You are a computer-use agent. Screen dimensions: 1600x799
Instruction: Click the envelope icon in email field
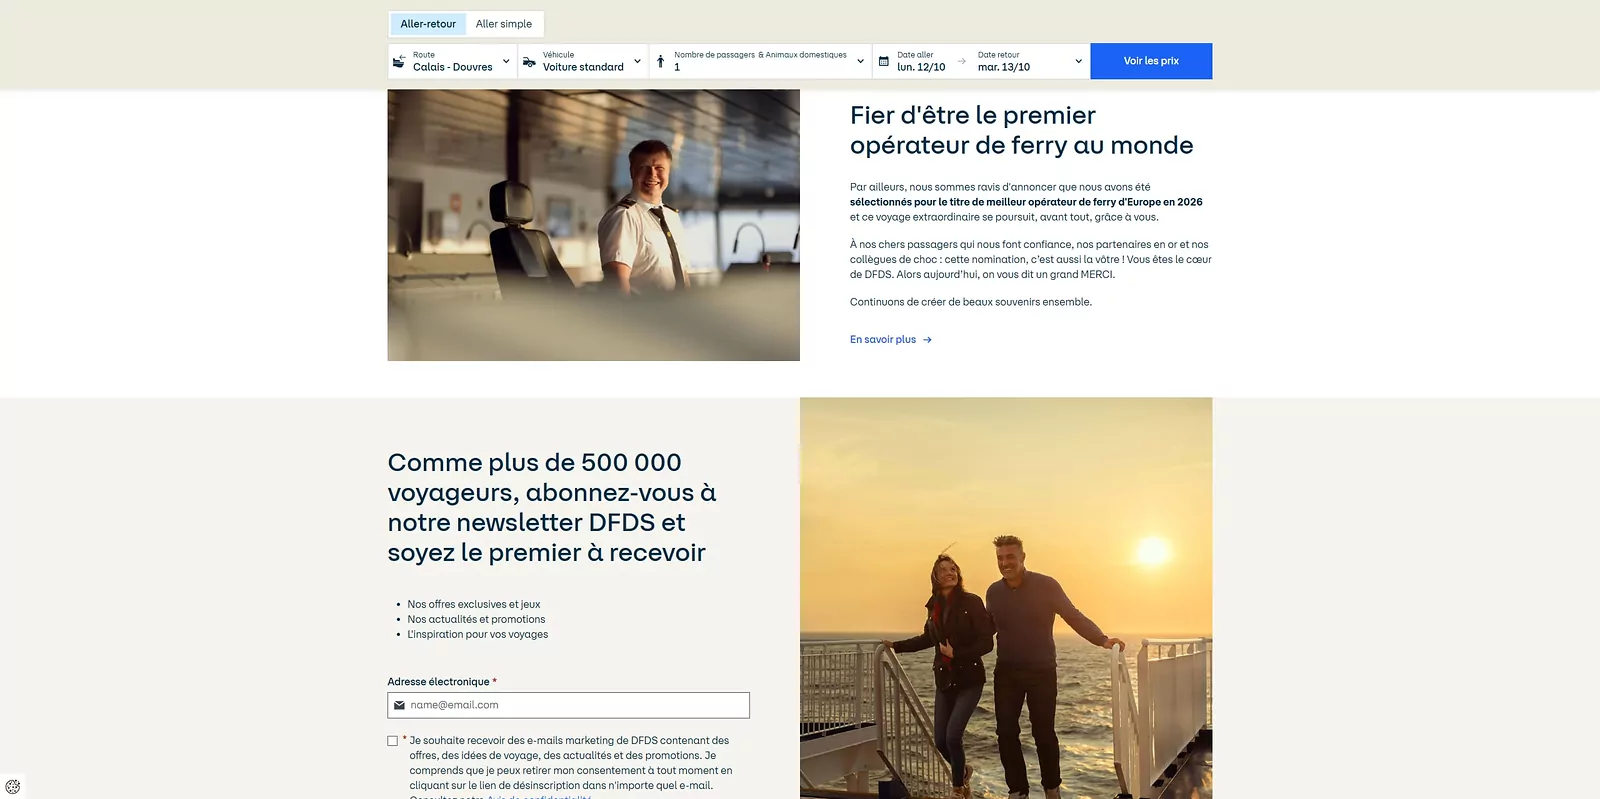(399, 705)
